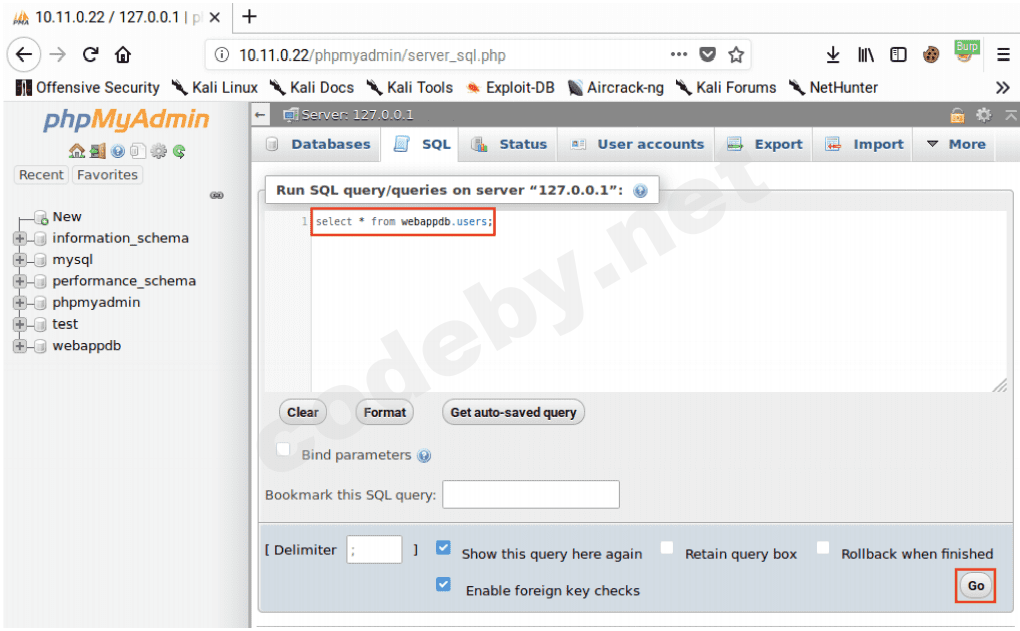Image resolution: width=1020 pixels, height=631 pixels.
Task: Click the forward navigation arrow
Action: pyautogui.click(x=58, y=55)
